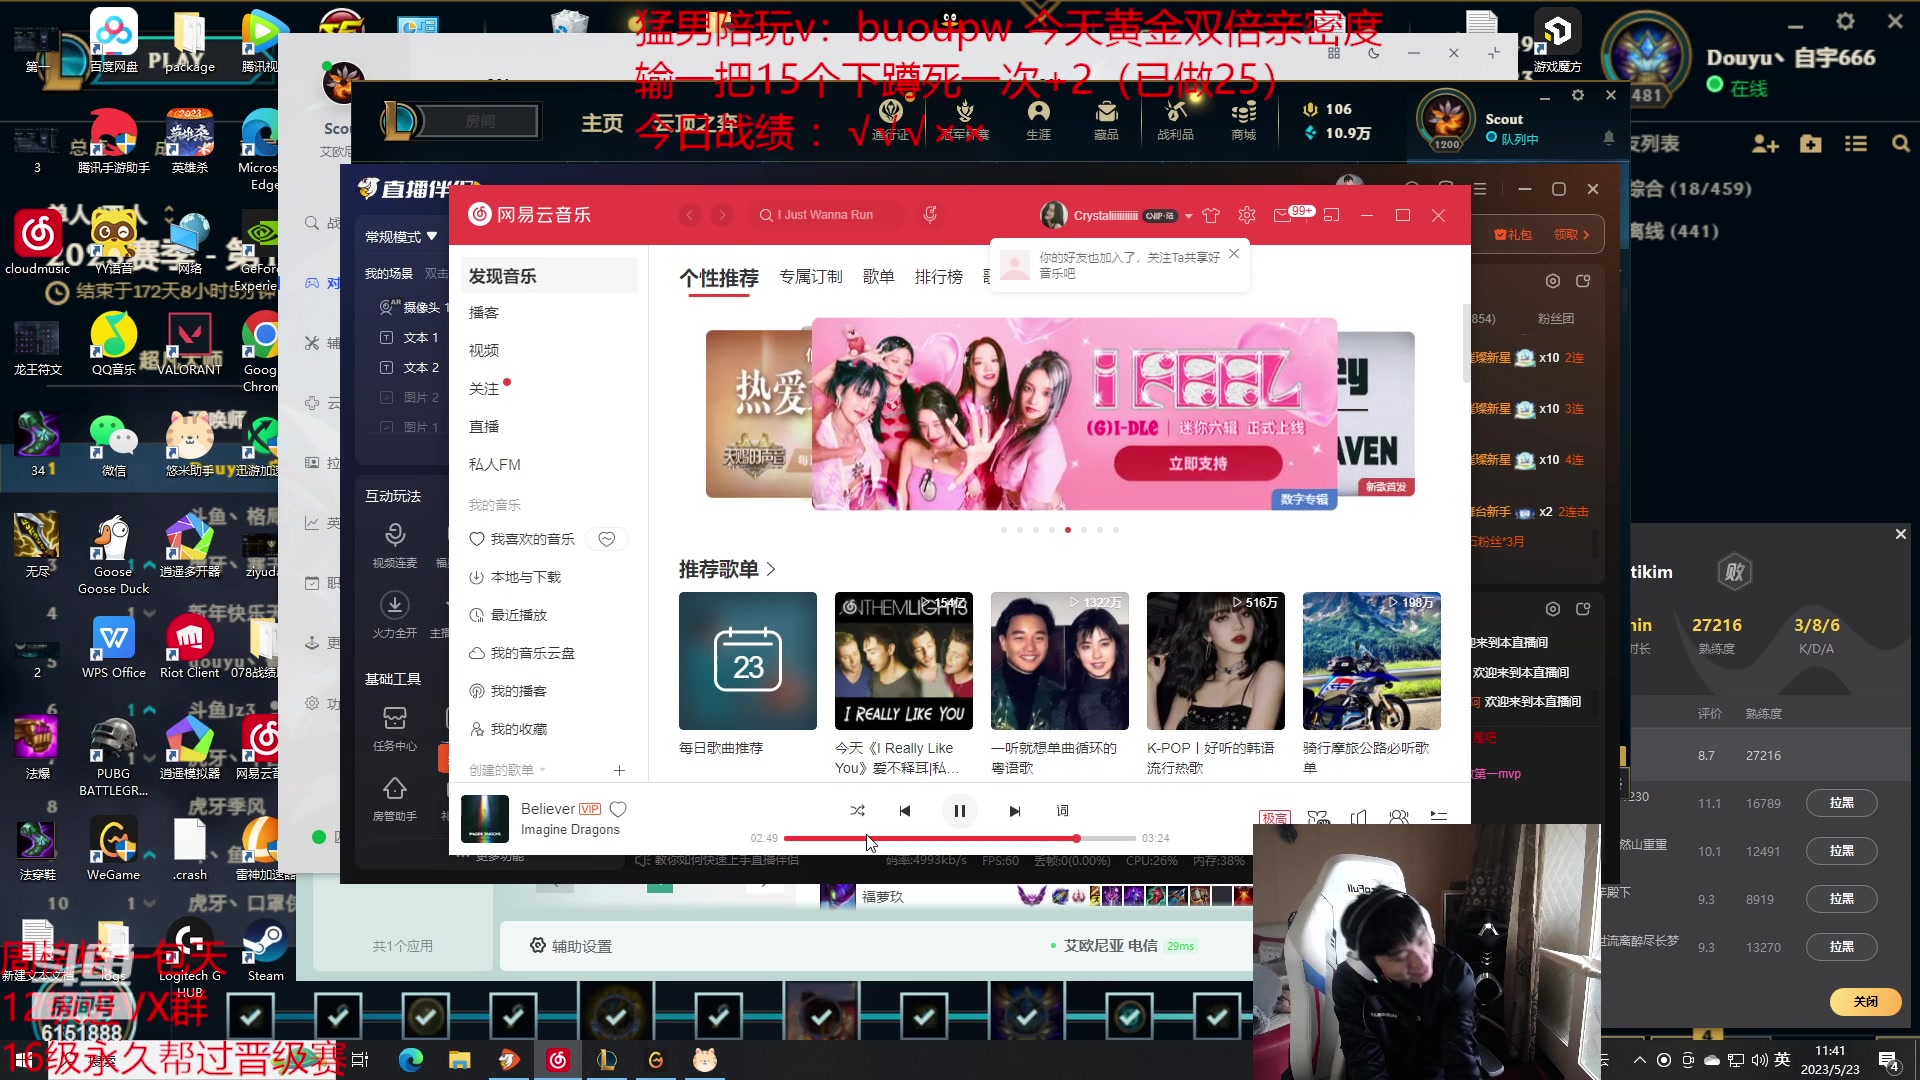Click on the song progress bar
This screenshot has width=1920, height=1080.
(x=959, y=838)
